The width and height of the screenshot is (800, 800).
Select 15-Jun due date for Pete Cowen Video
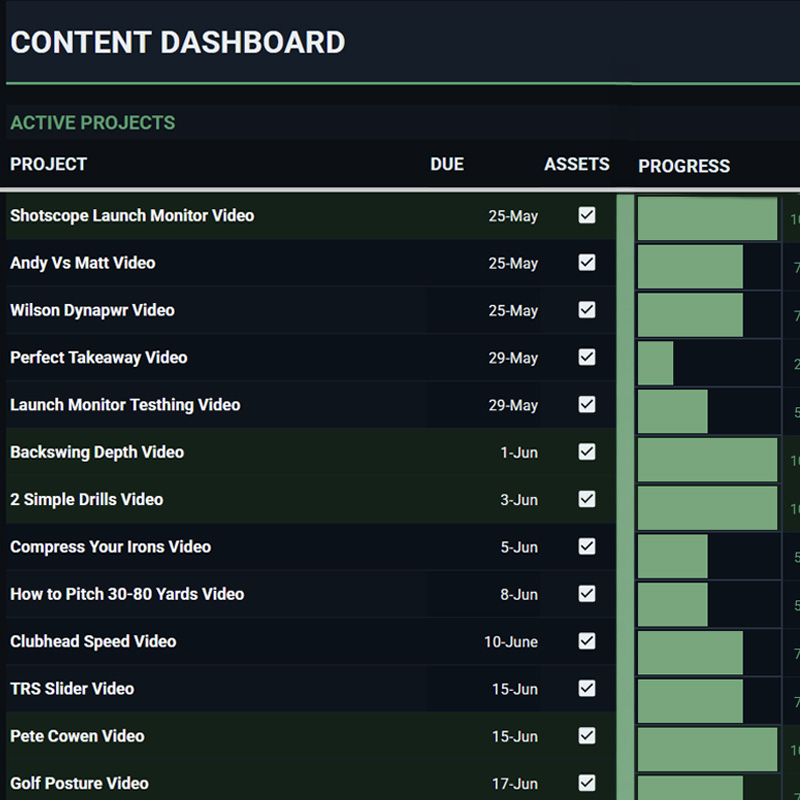coord(515,737)
